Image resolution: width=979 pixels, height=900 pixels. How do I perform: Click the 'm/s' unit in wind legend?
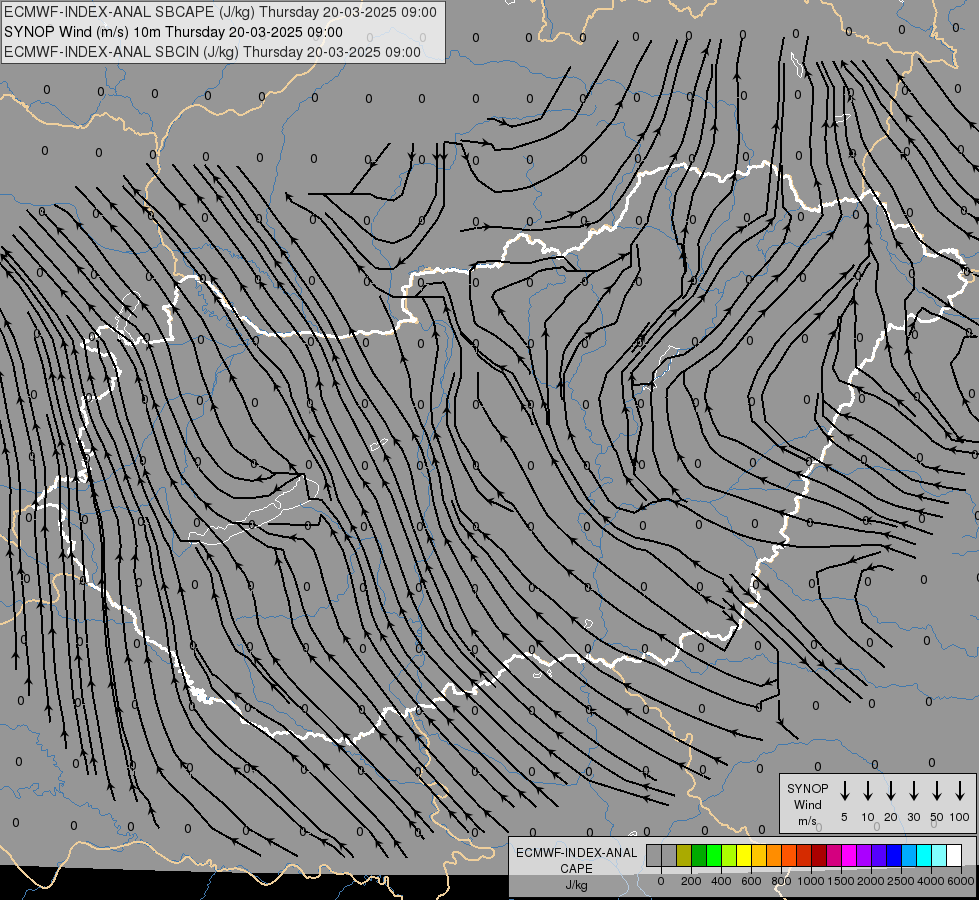click(x=807, y=821)
